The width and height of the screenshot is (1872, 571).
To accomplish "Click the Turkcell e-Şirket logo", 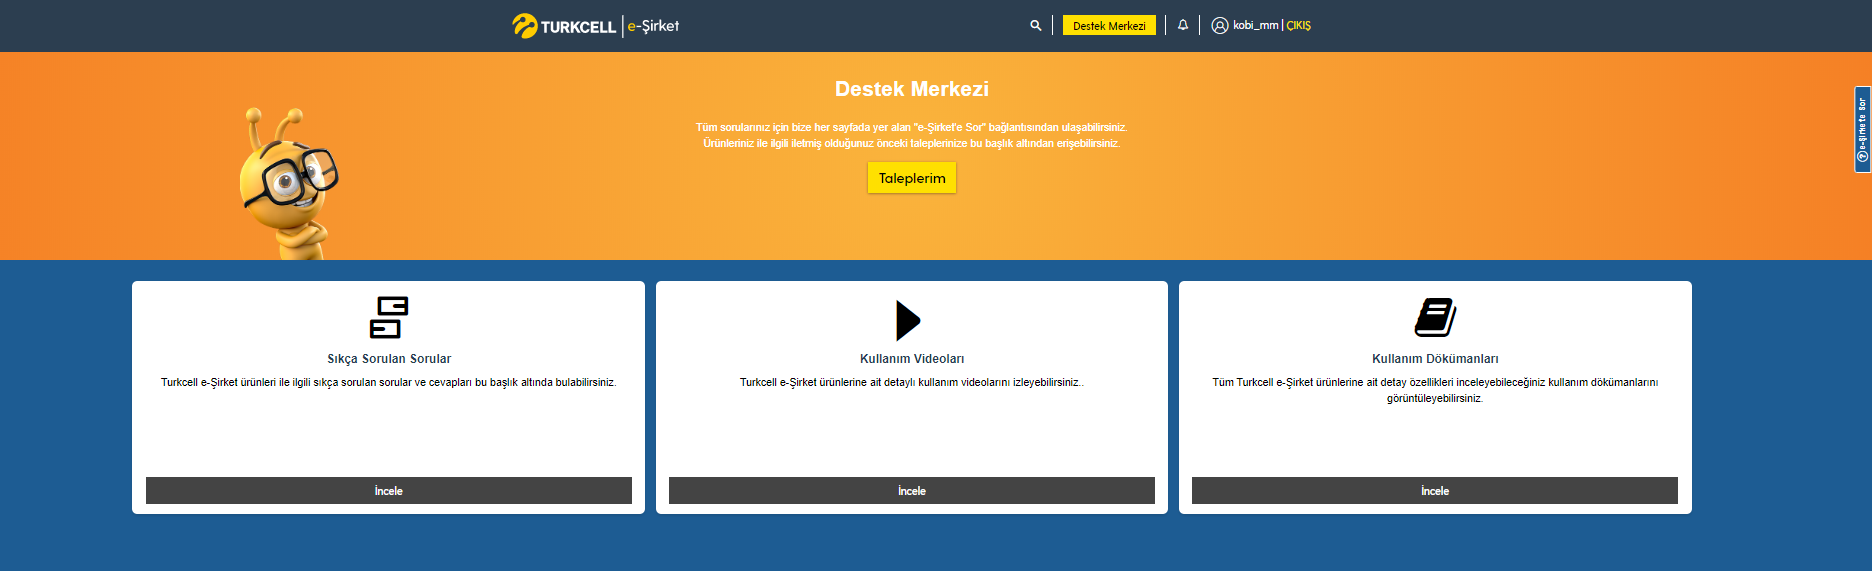I will click(x=595, y=26).
